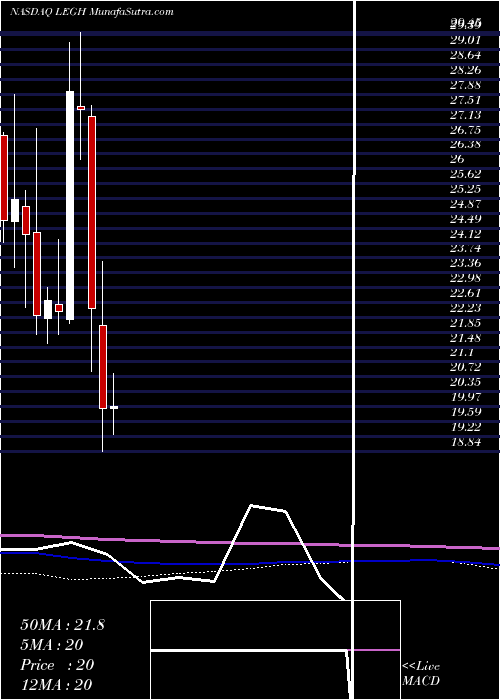Click the 20.35 price axis label
500x700 pixels.
tap(465, 382)
